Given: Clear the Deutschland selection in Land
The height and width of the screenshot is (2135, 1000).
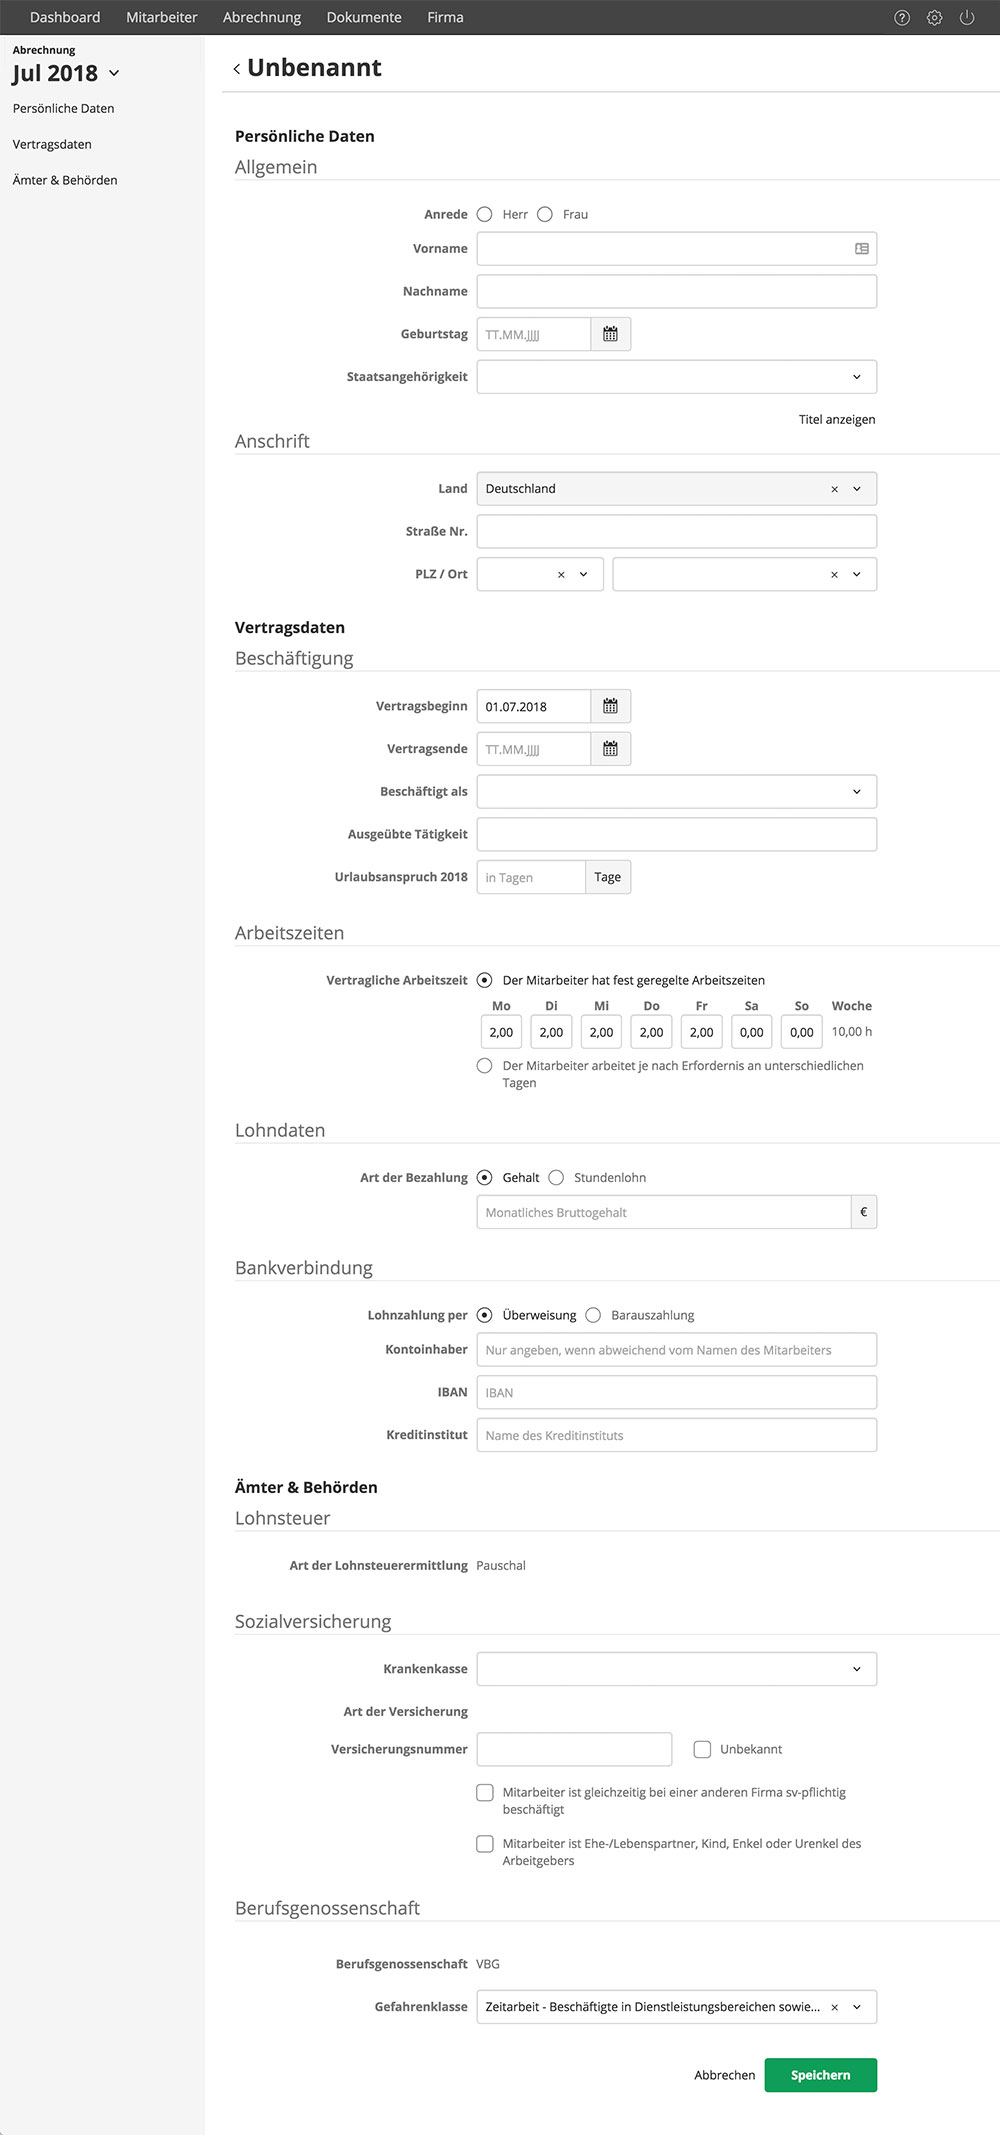Looking at the screenshot, I should pos(834,489).
